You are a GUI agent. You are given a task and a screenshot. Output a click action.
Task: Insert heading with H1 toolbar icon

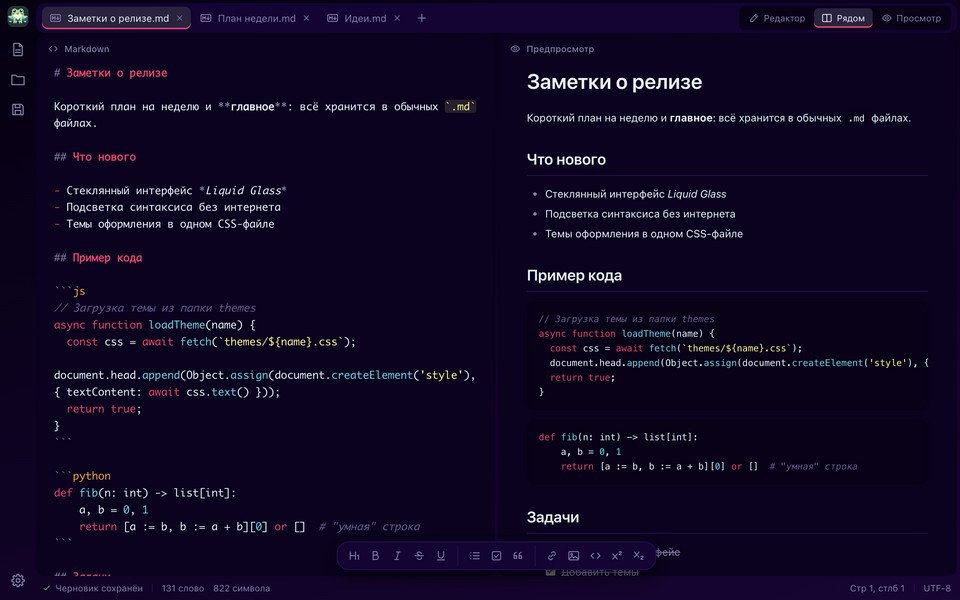(x=354, y=556)
